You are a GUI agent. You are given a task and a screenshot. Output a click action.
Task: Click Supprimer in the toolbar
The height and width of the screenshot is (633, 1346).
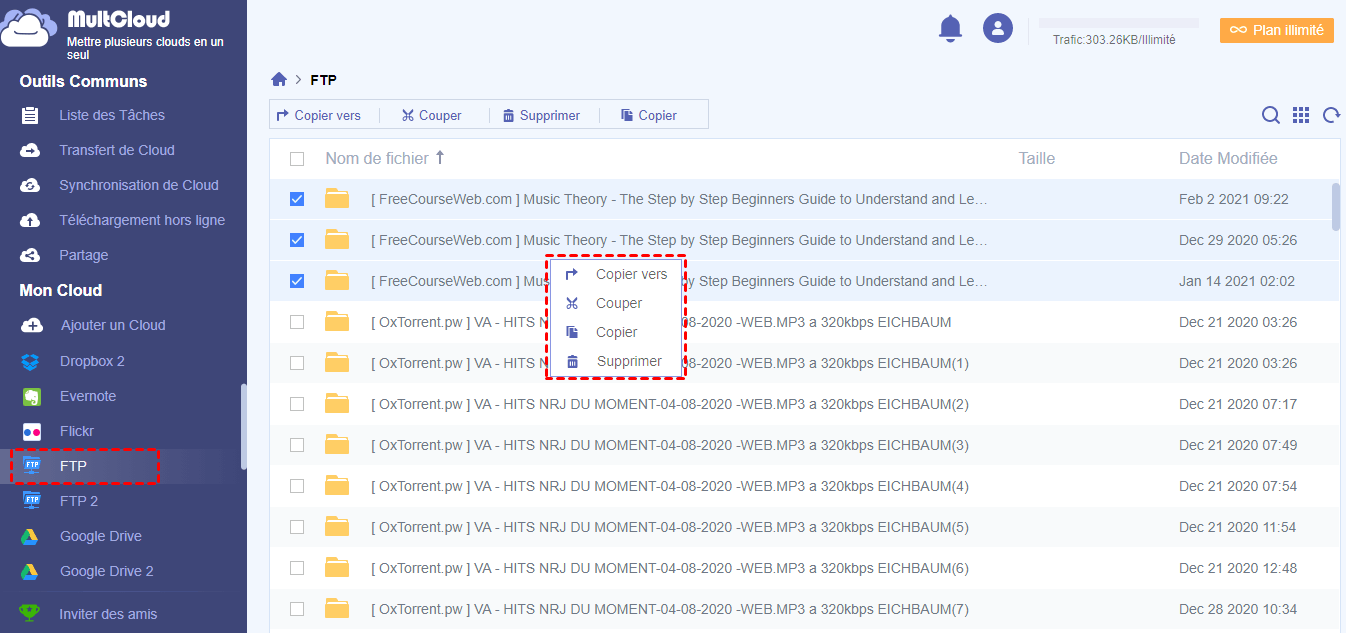pos(541,115)
